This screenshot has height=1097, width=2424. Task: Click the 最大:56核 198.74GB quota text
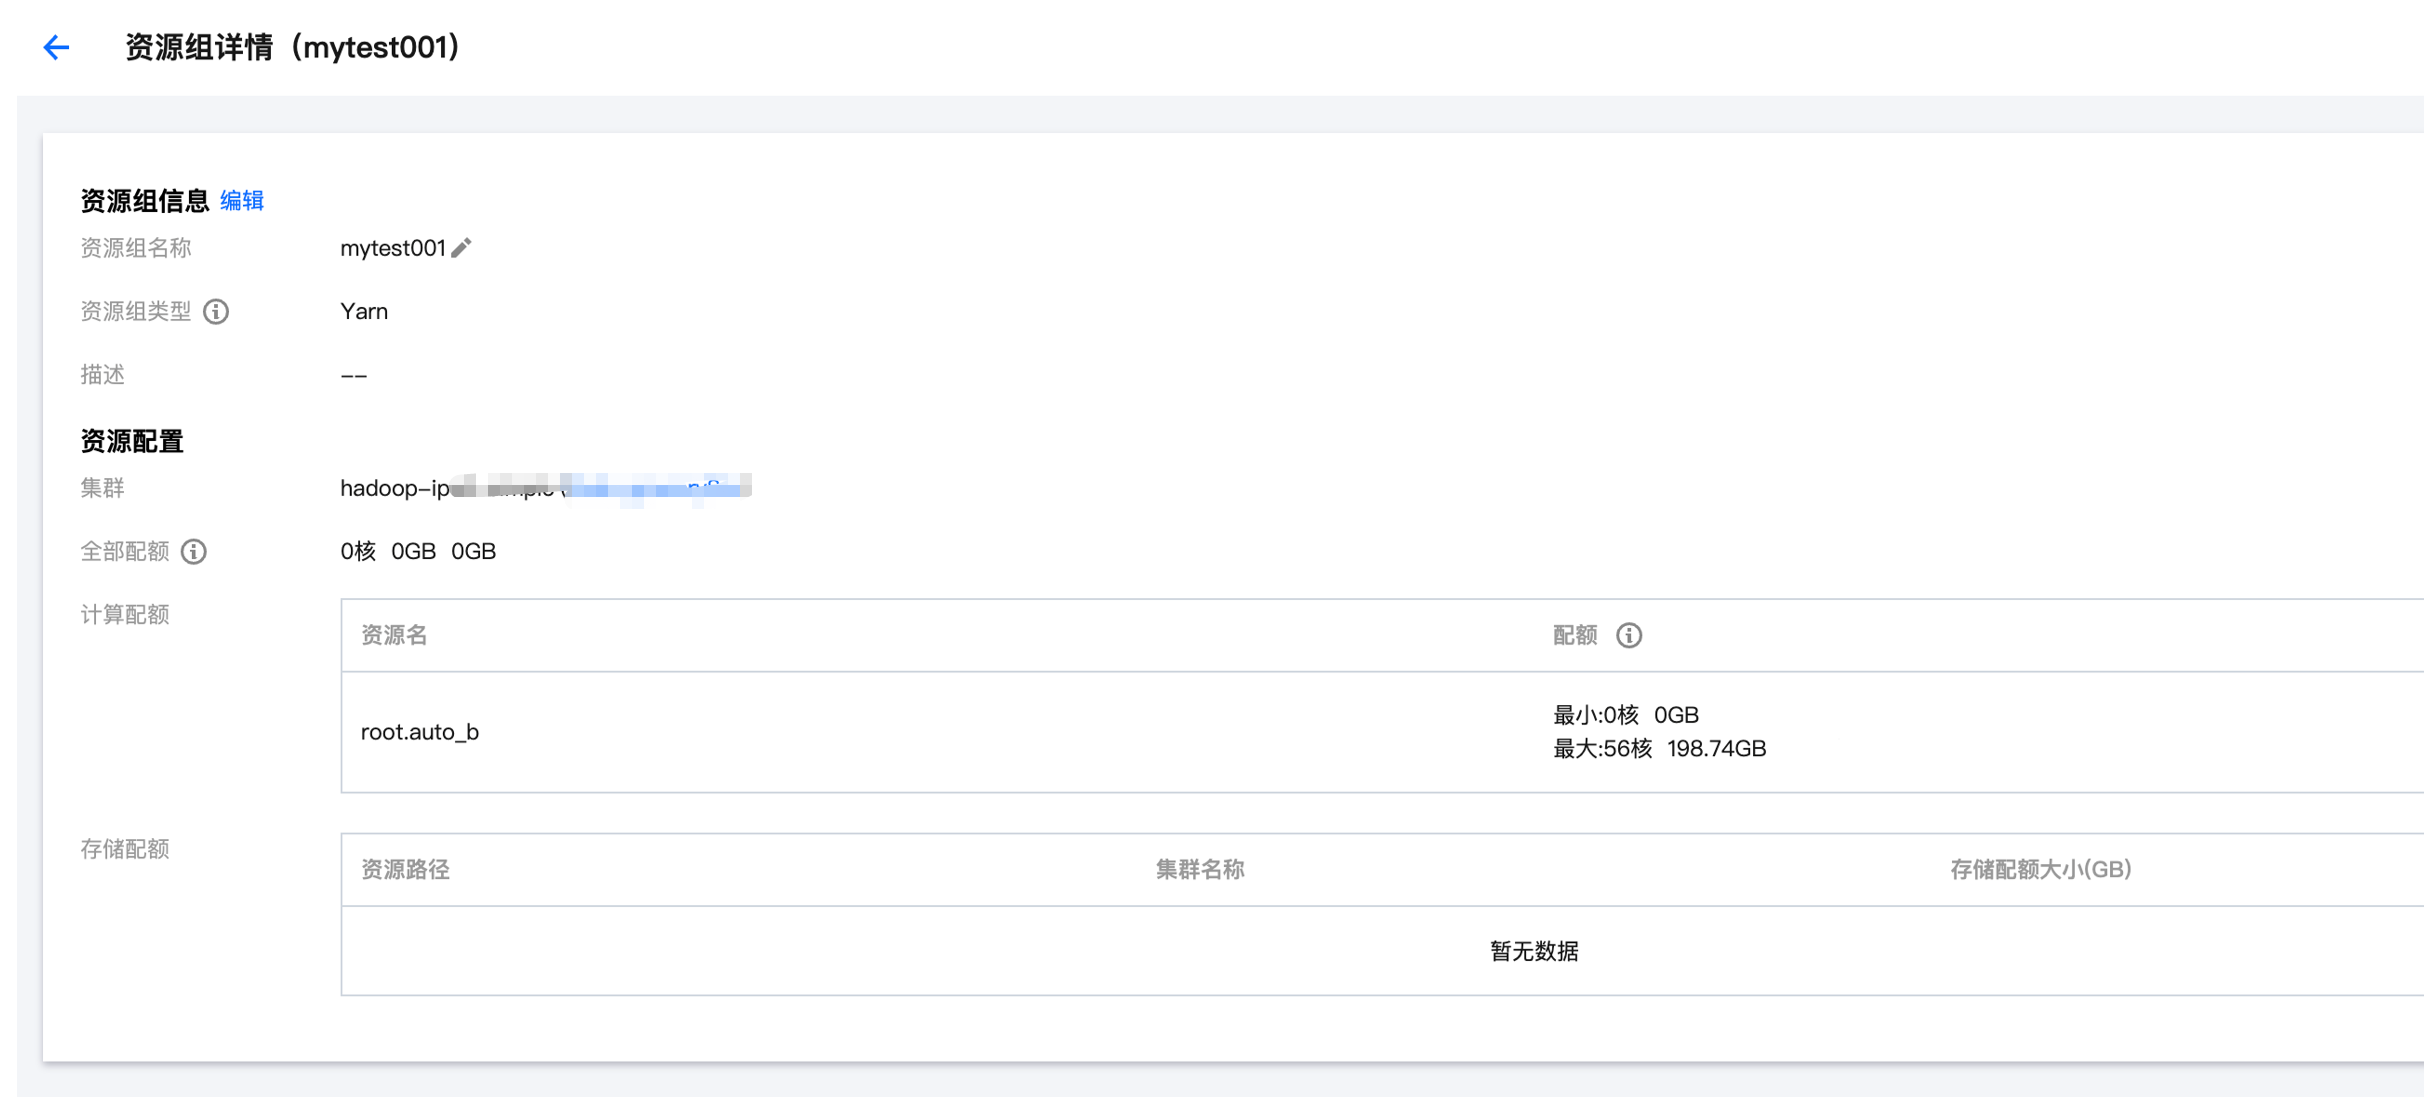coord(1659,749)
